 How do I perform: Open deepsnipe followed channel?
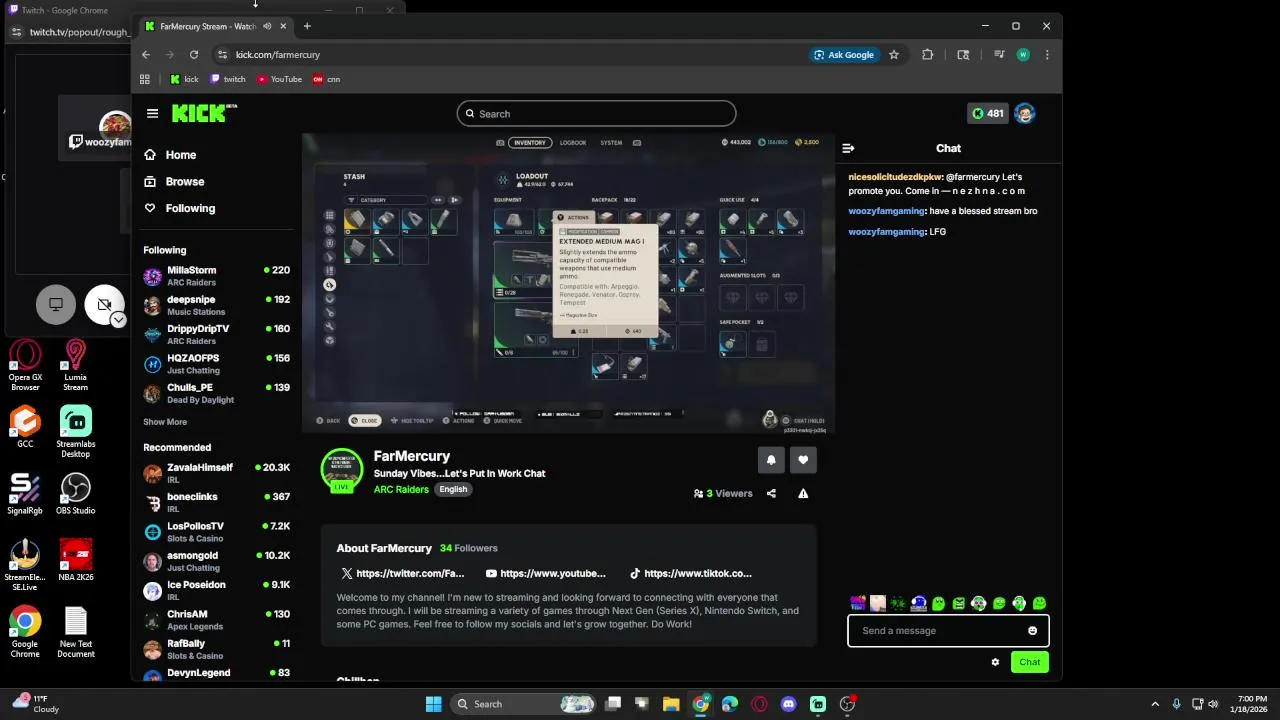(x=216, y=305)
